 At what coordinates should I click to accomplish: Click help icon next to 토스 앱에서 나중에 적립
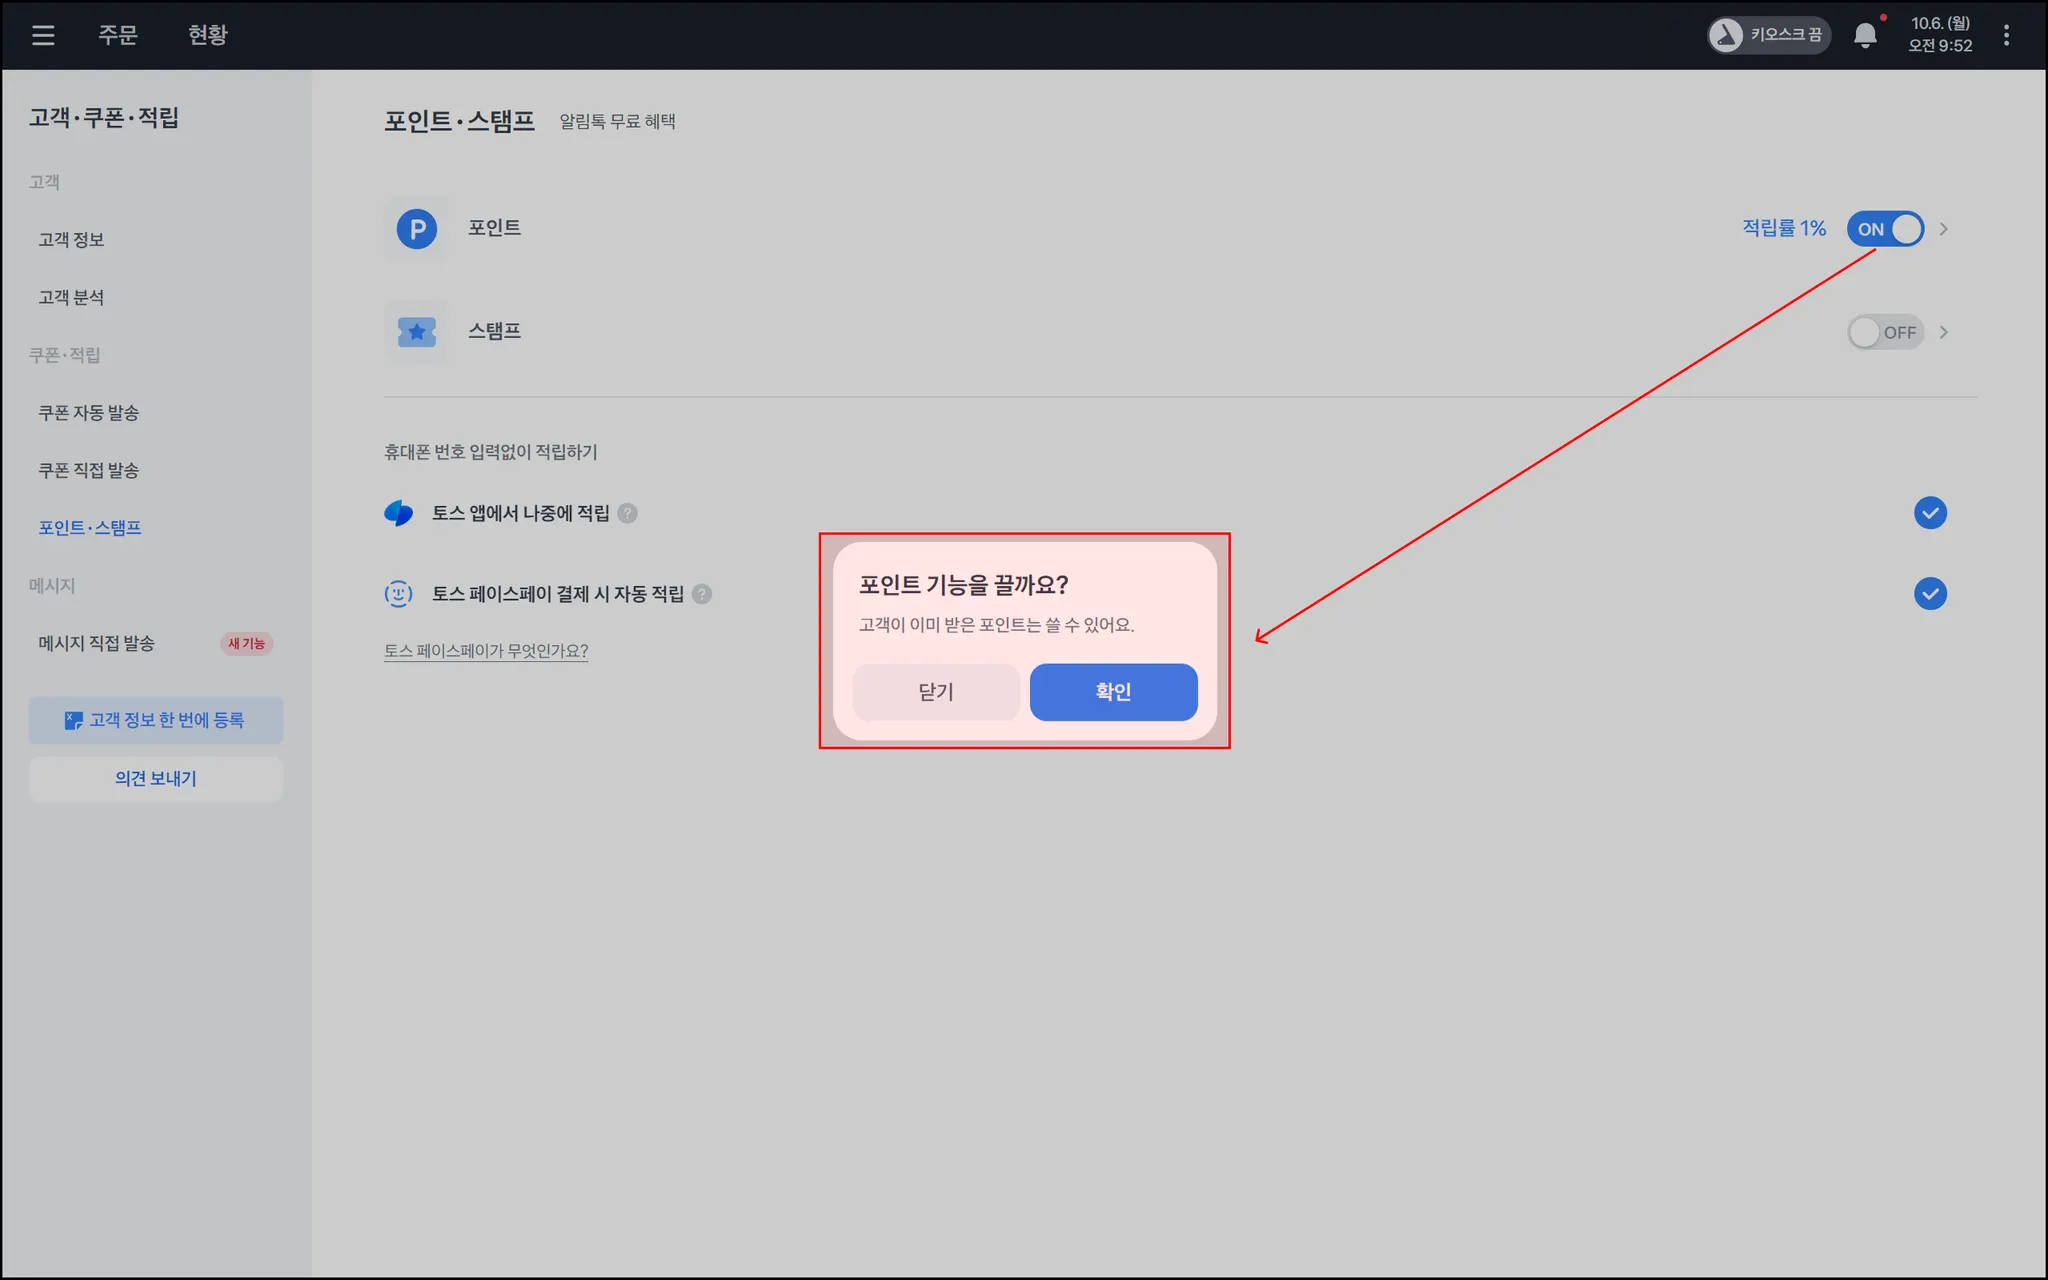pyautogui.click(x=627, y=513)
